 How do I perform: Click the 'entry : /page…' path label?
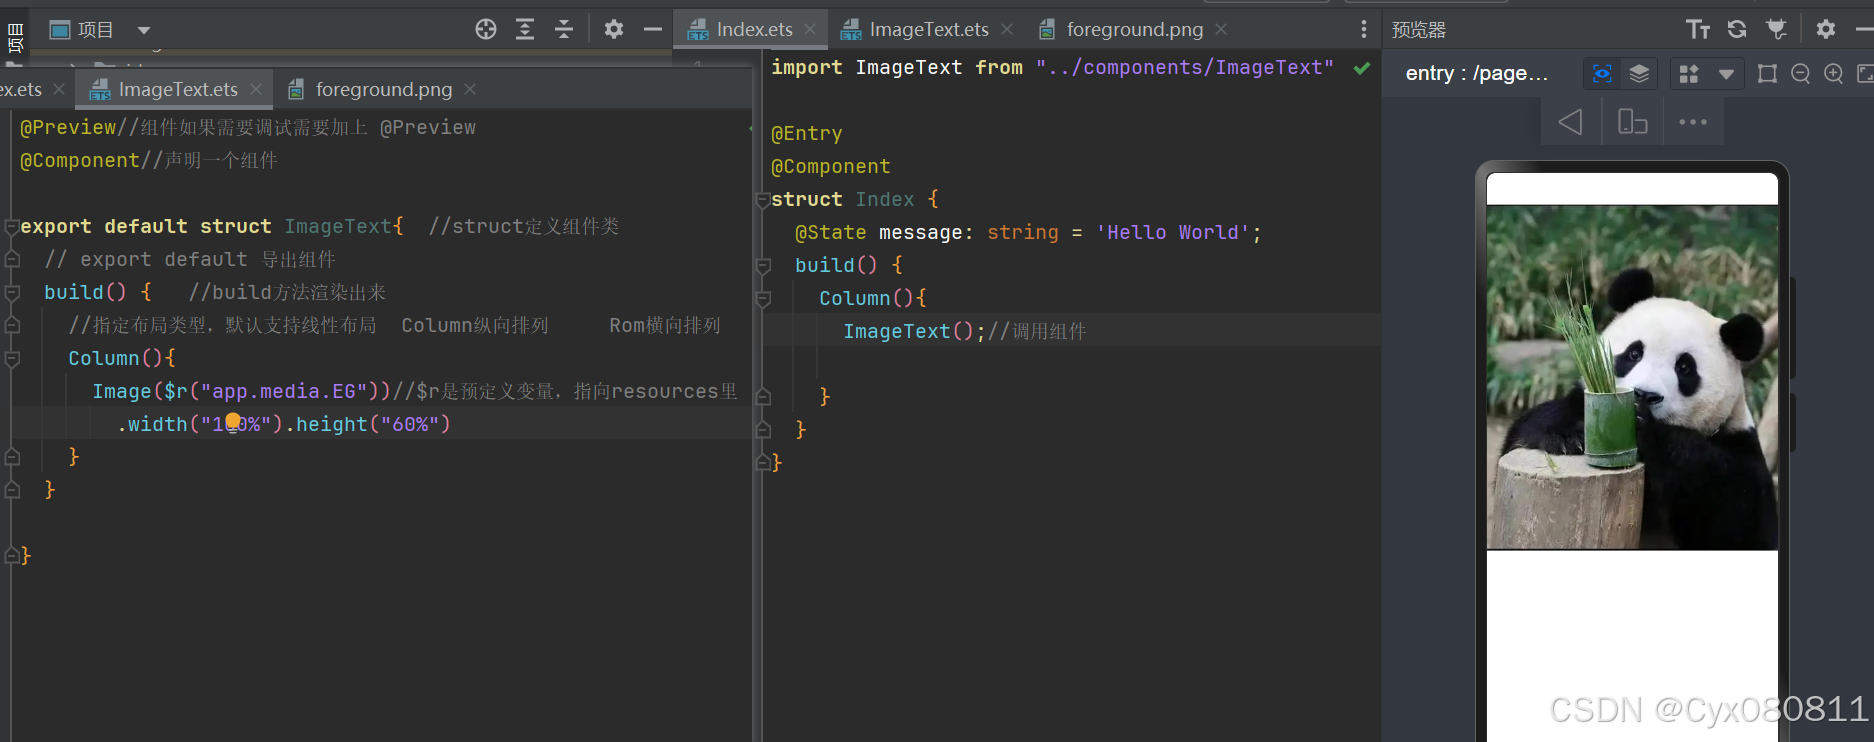tap(1476, 74)
